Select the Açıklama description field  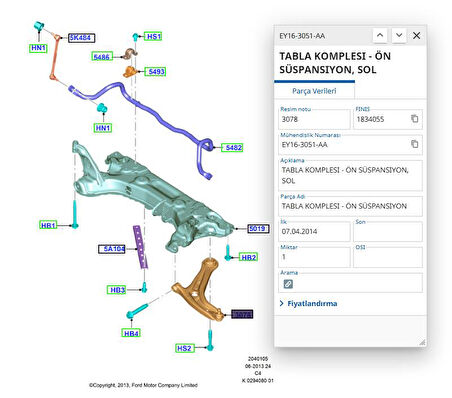coord(351,175)
